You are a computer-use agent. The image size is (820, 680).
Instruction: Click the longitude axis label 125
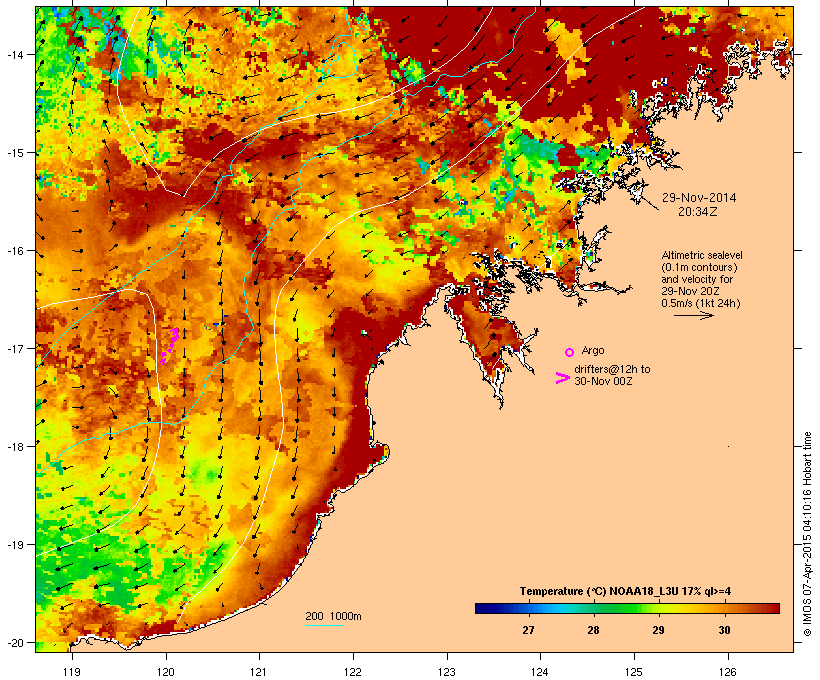coord(634,672)
